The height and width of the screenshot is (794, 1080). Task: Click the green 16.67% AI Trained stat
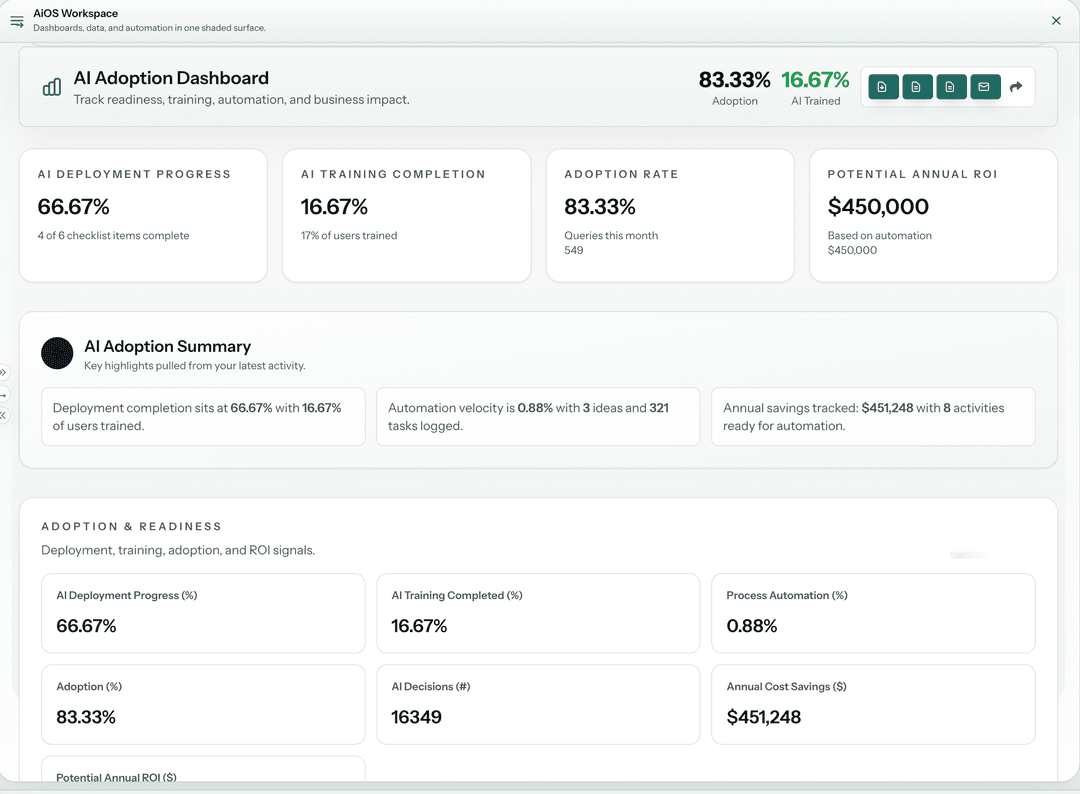[x=816, y=88]
